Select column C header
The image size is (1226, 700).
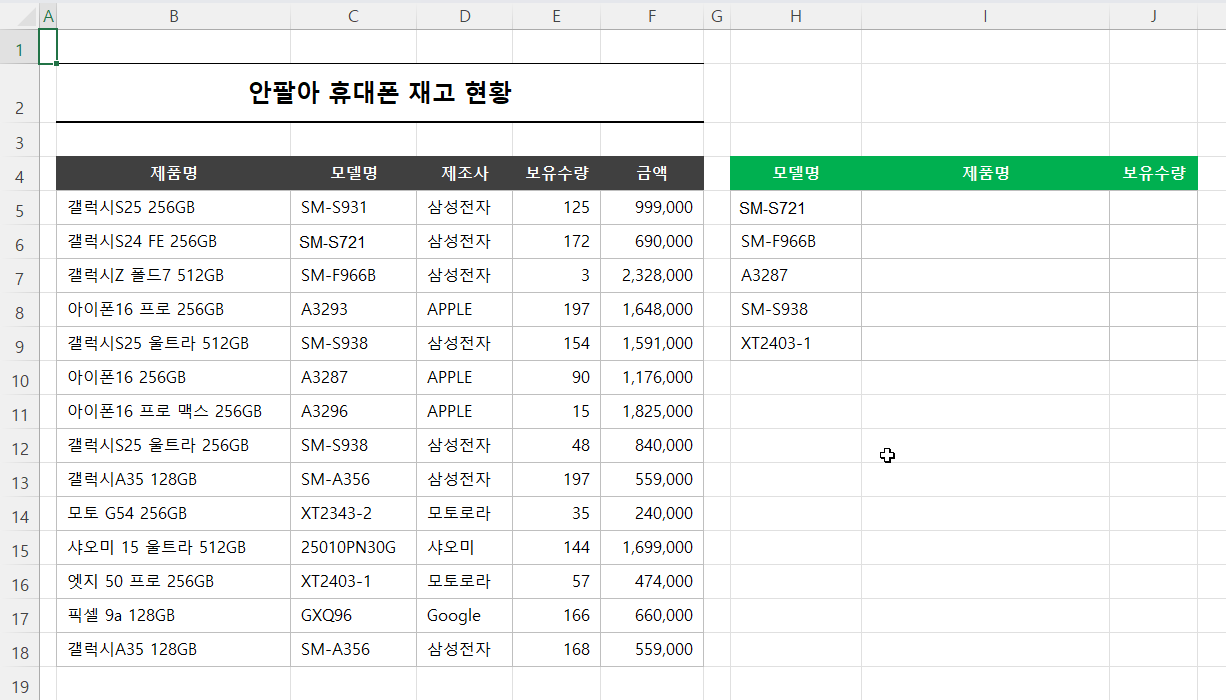click(353, 16)
